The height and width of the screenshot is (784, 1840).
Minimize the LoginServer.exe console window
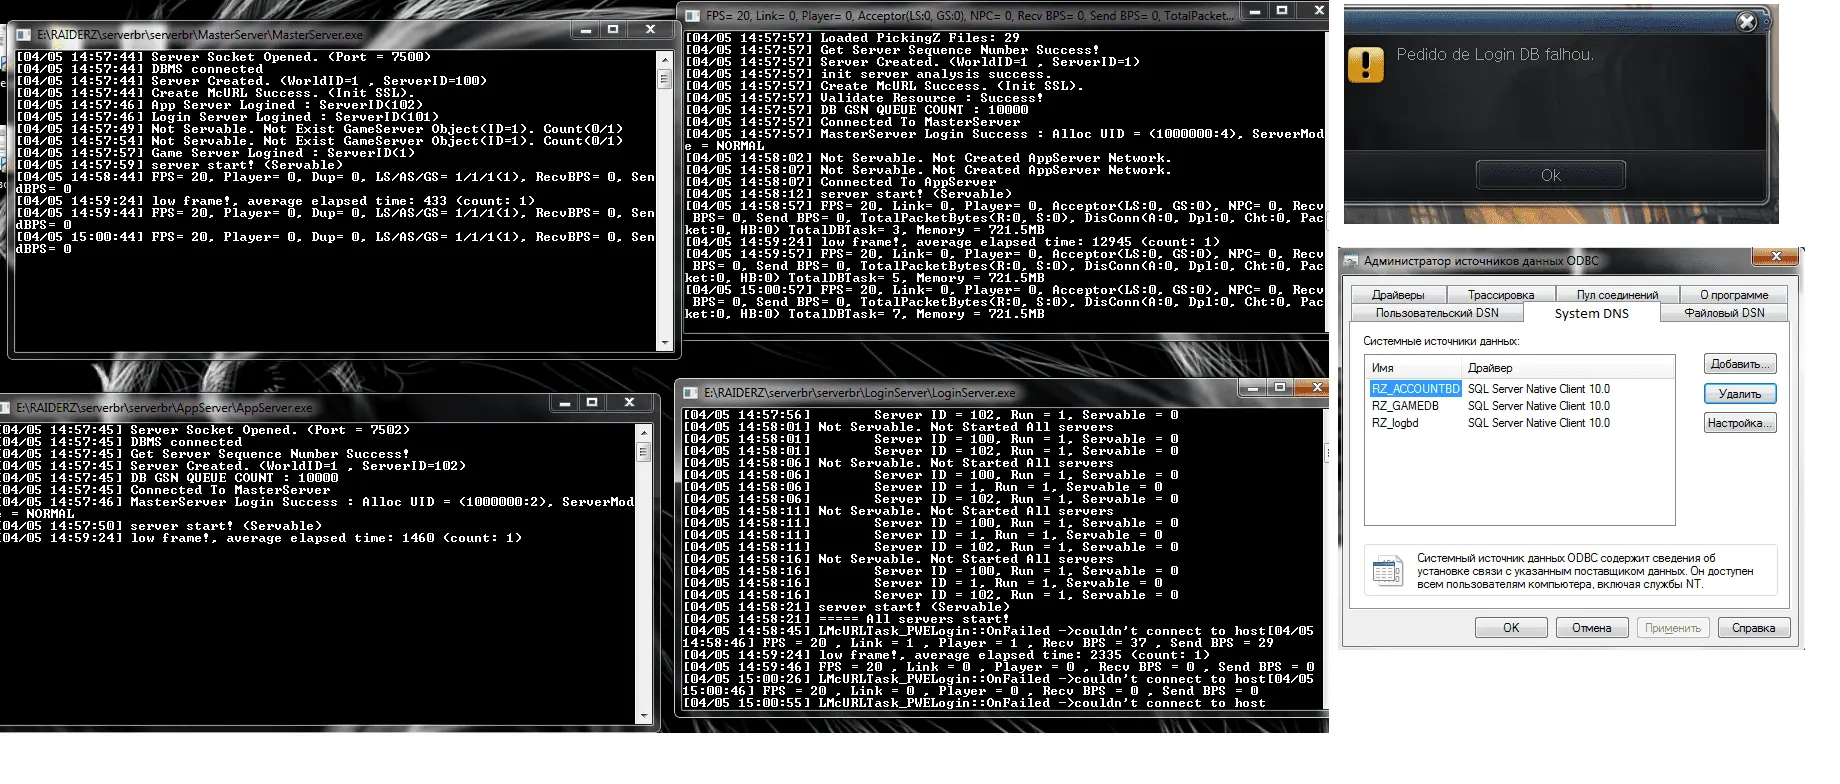coord(1253,387)
